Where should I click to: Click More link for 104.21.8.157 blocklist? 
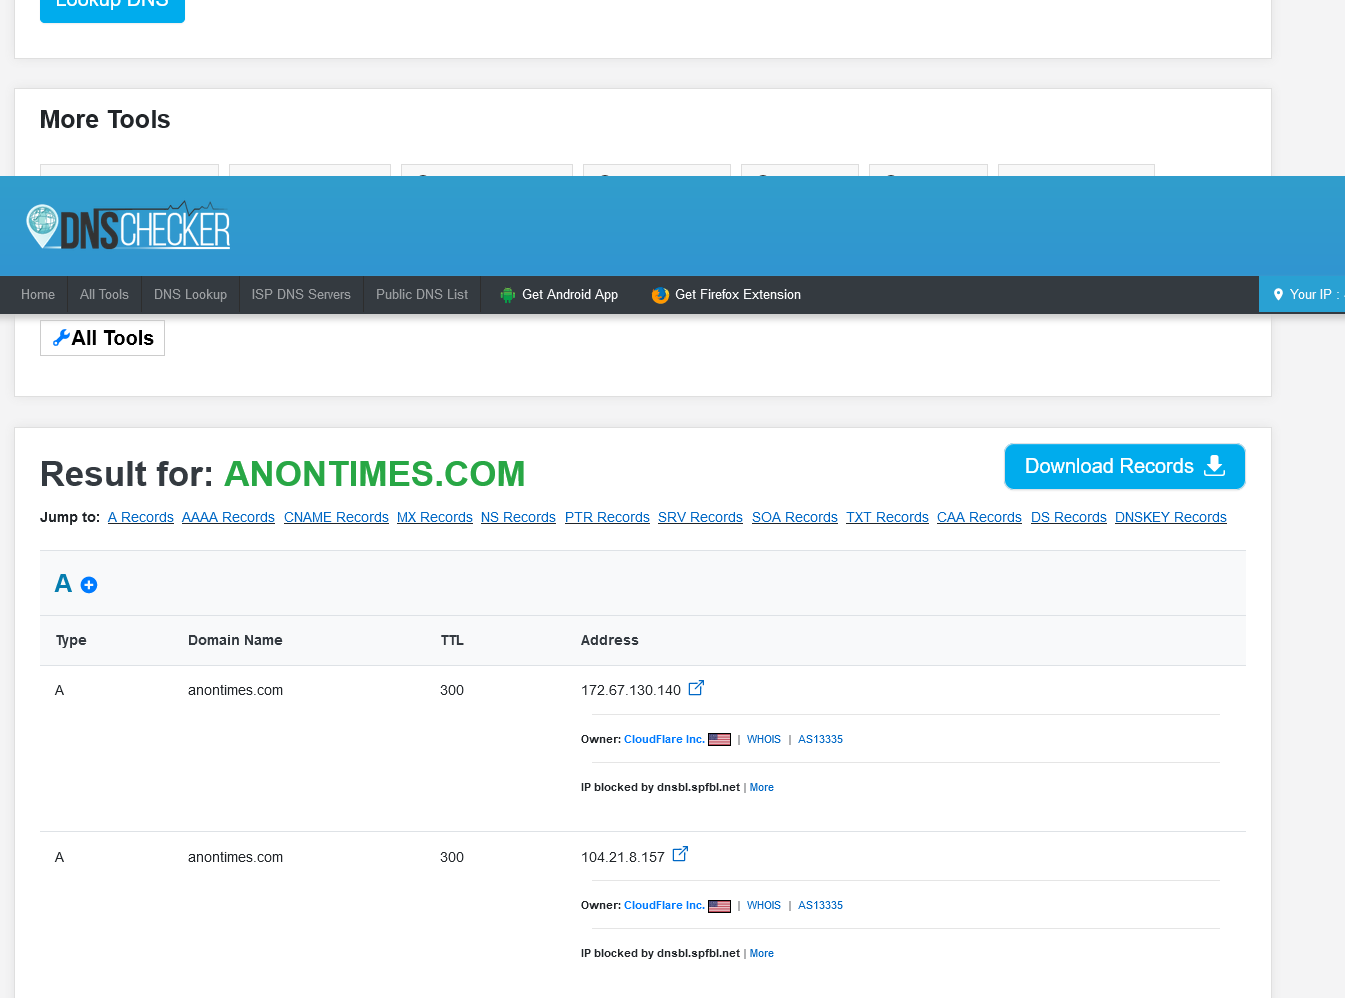click(762, 954)
